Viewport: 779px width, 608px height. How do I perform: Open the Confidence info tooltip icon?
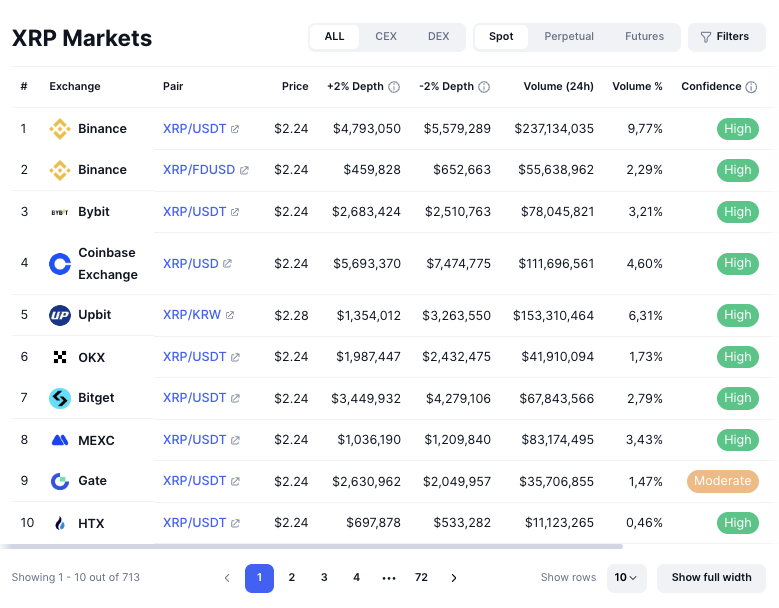click(751, 87)
